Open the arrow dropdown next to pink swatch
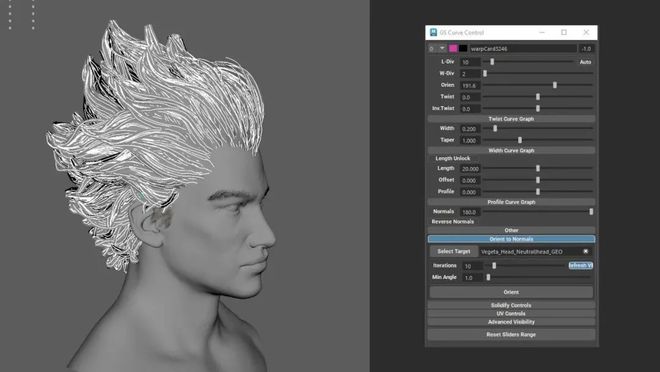This screenshot has width=660, height=372. click(x=442, y=48)
